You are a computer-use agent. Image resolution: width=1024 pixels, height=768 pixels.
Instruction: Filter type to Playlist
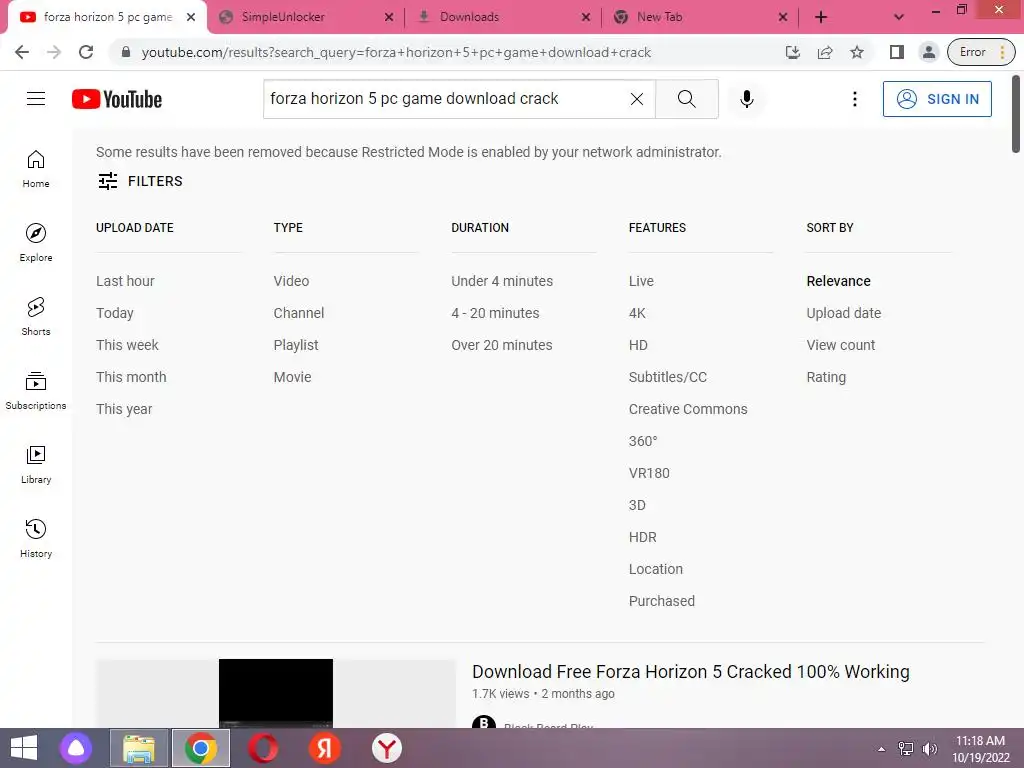click(x=296, y=345)
